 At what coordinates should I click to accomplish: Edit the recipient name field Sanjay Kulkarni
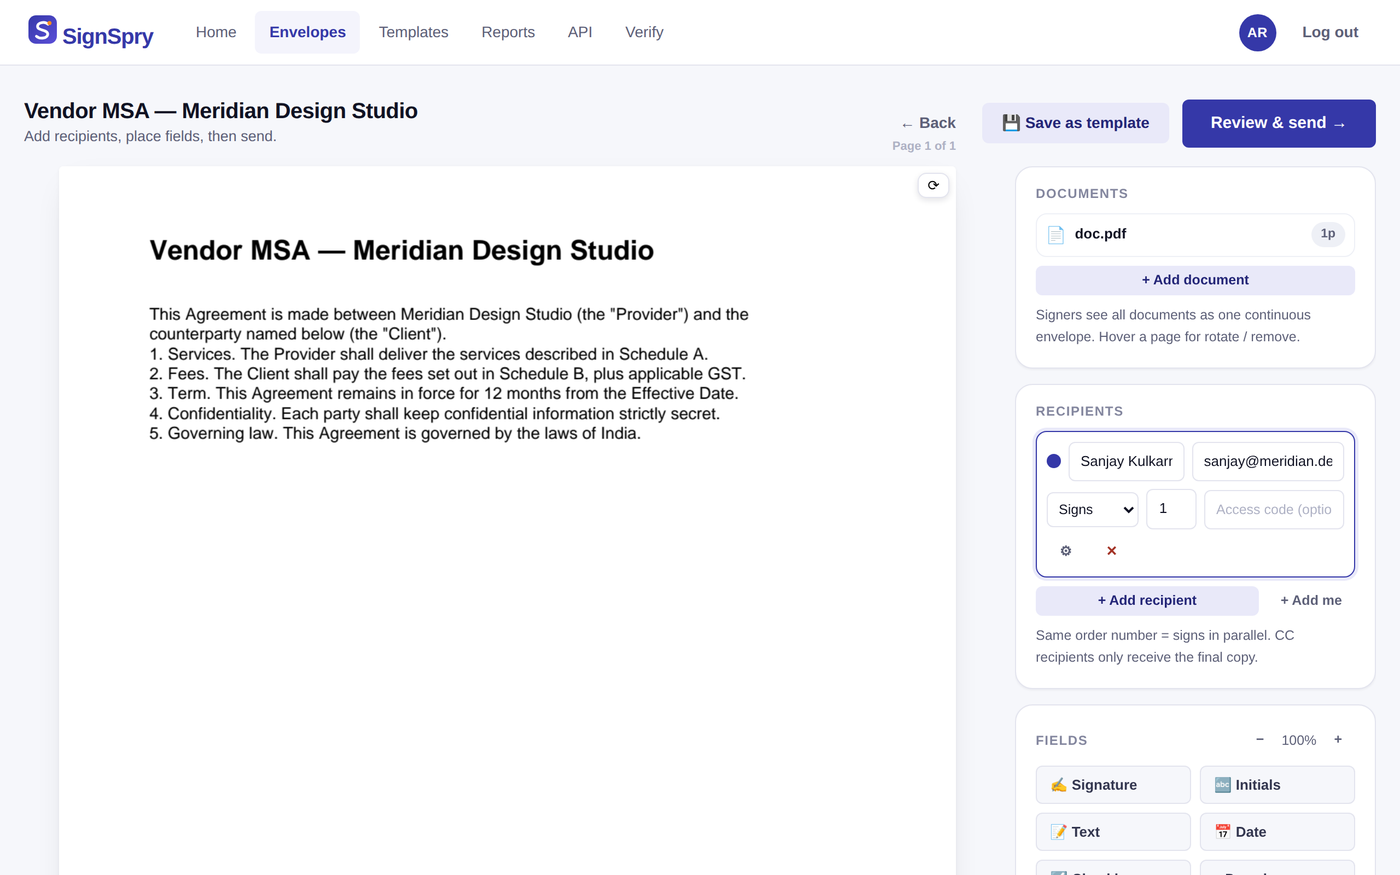pyautogui.click(x=1126, y=461)
